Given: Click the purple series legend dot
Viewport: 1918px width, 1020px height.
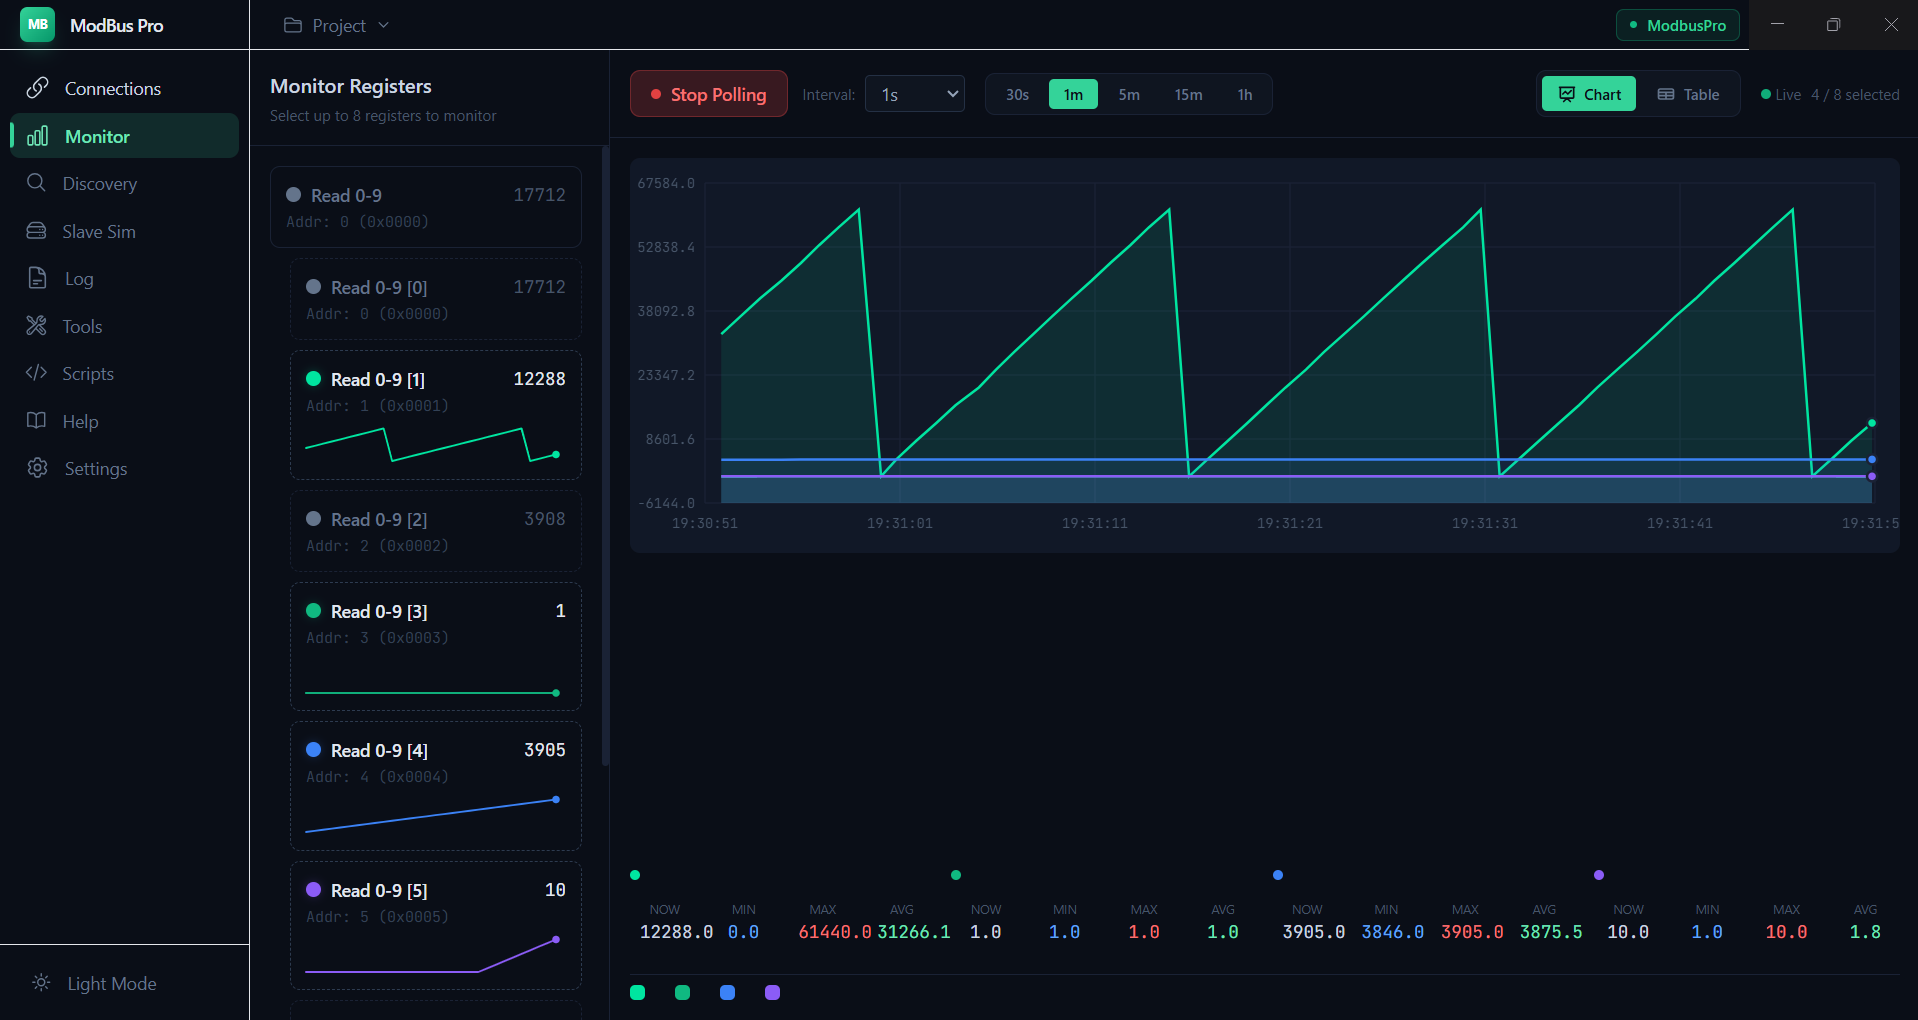Looking at the screenshot, I should tap(771, 992).
